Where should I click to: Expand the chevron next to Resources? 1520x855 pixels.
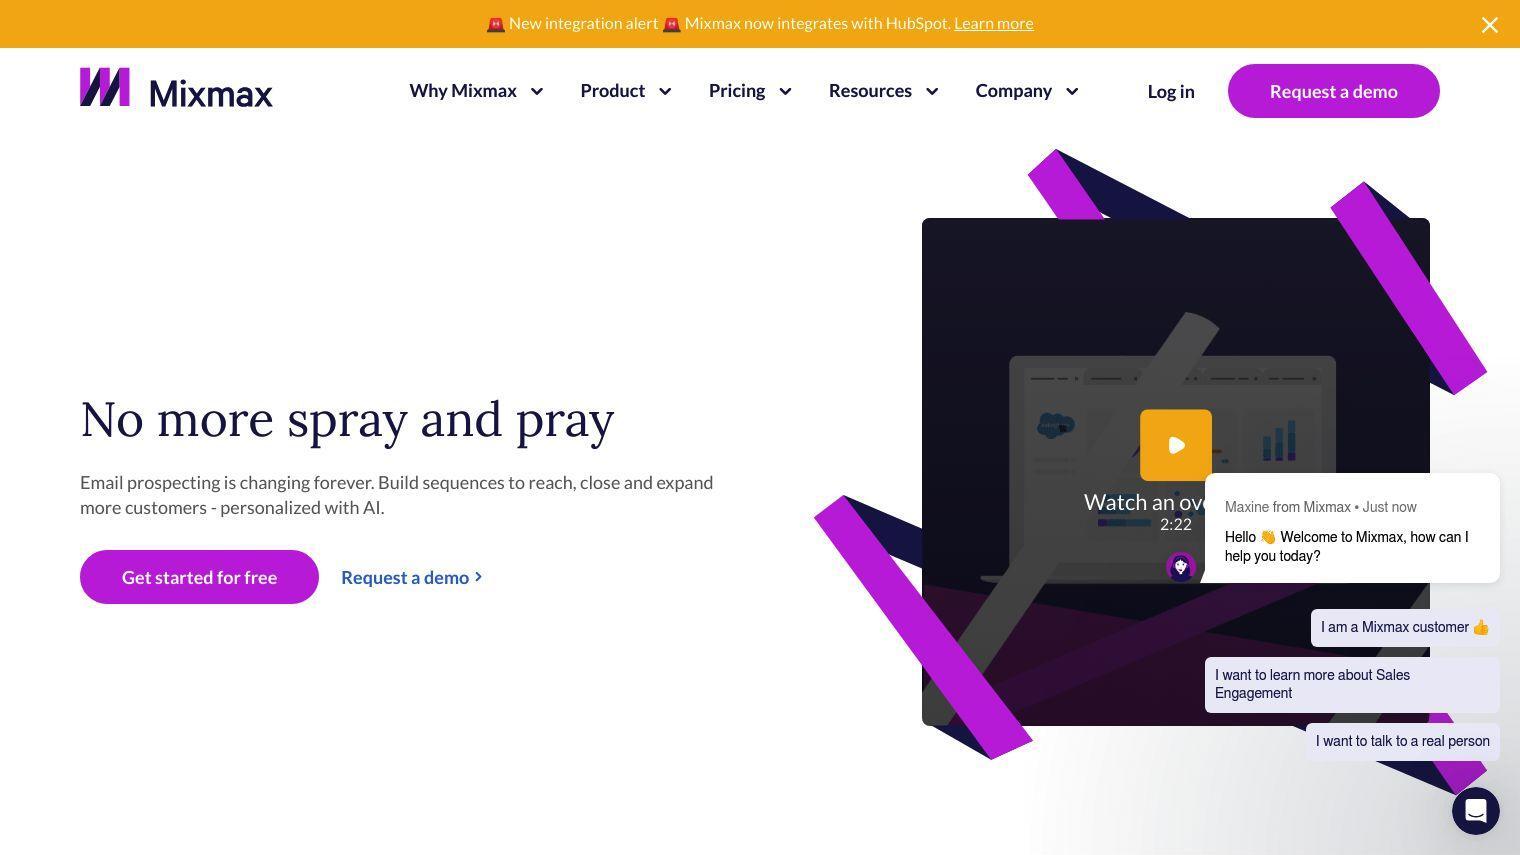click(932, 91)
